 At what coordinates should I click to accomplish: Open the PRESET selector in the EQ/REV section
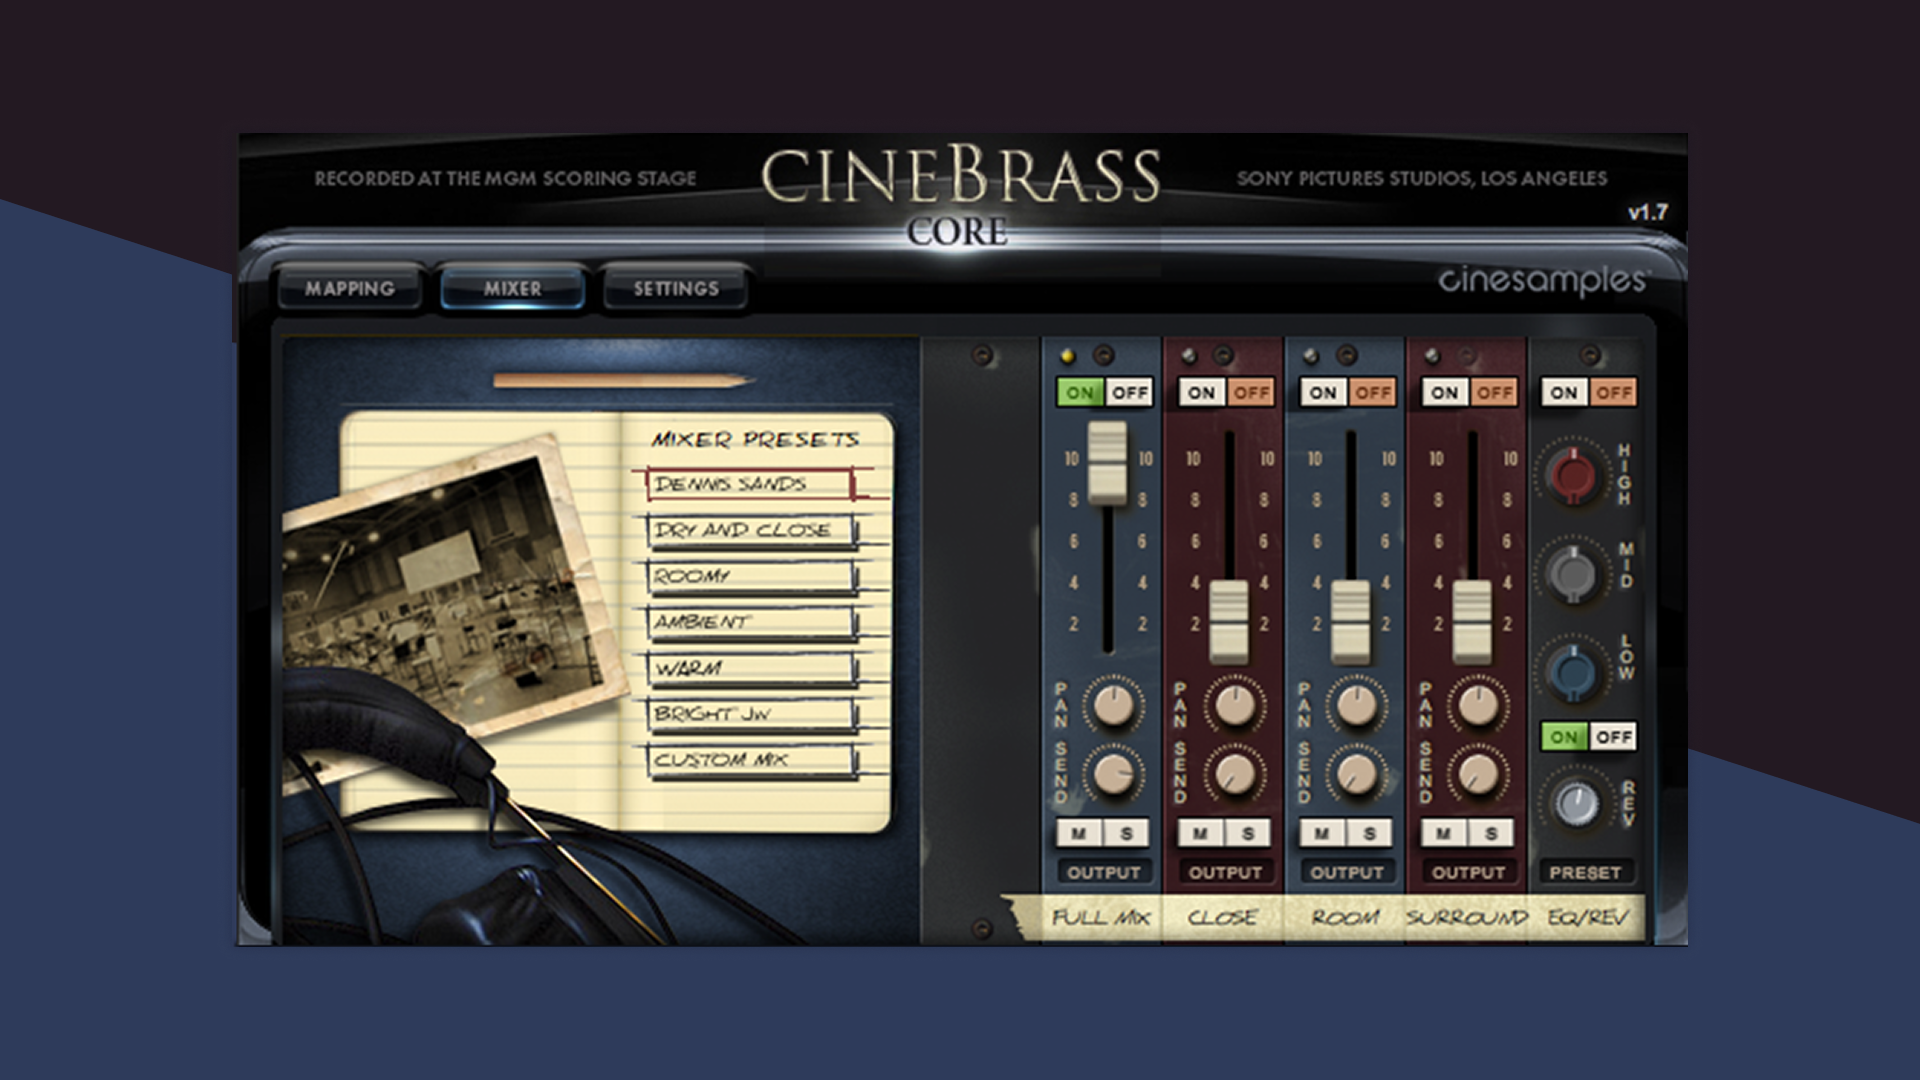point(1590,871)
